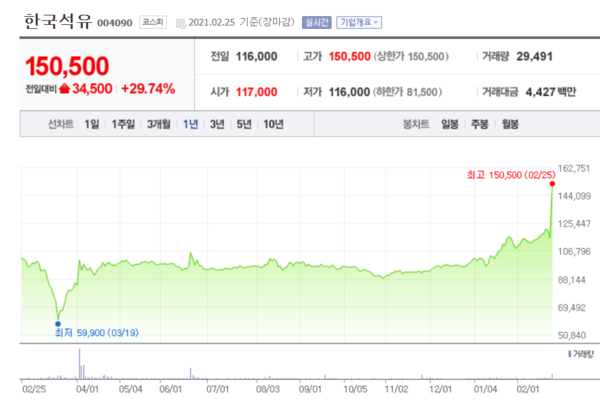Click the current price 150,500

point(67,66)
